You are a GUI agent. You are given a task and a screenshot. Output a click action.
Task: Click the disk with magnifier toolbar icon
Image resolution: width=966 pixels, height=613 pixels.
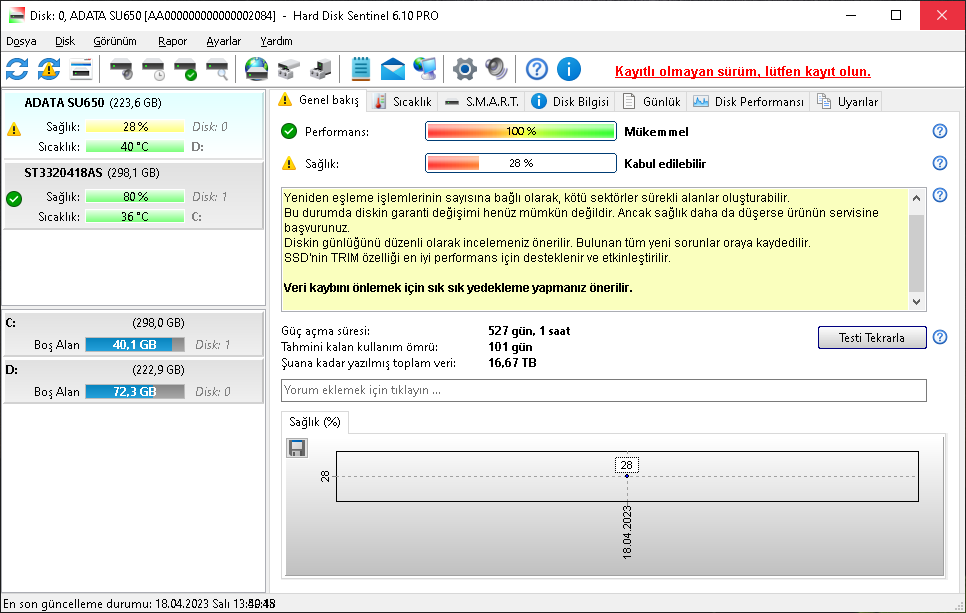pos(217,69)
